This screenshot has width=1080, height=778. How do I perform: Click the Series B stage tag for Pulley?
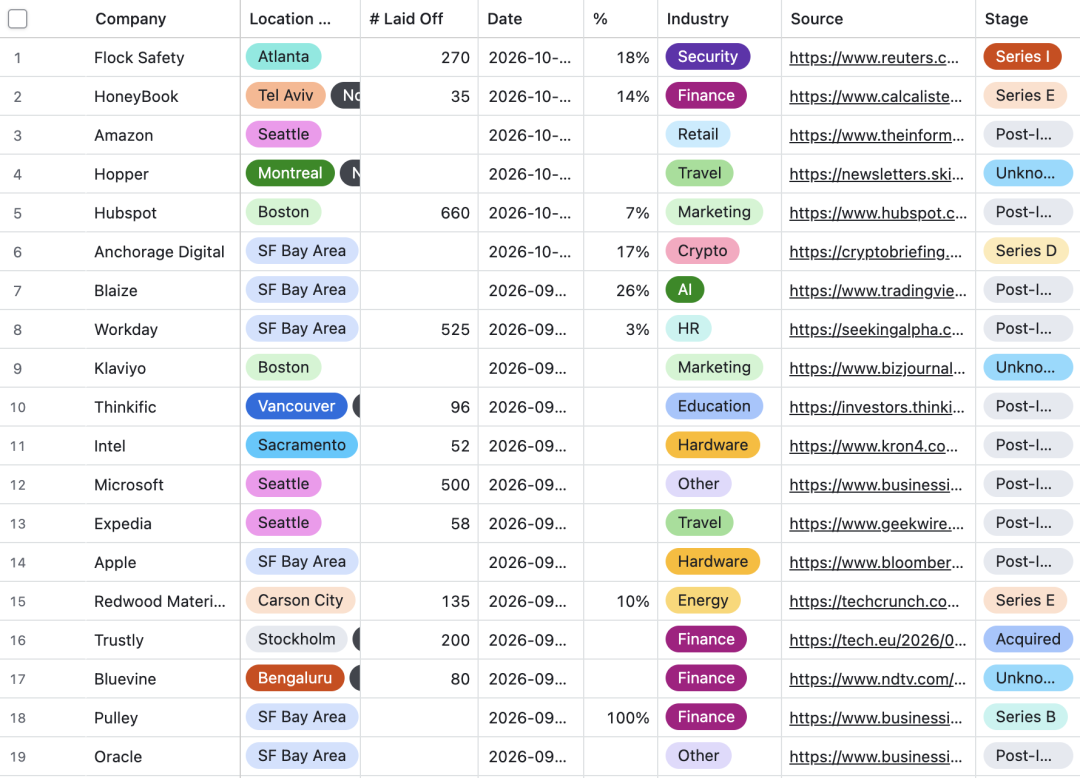(x=1026, y=717)
